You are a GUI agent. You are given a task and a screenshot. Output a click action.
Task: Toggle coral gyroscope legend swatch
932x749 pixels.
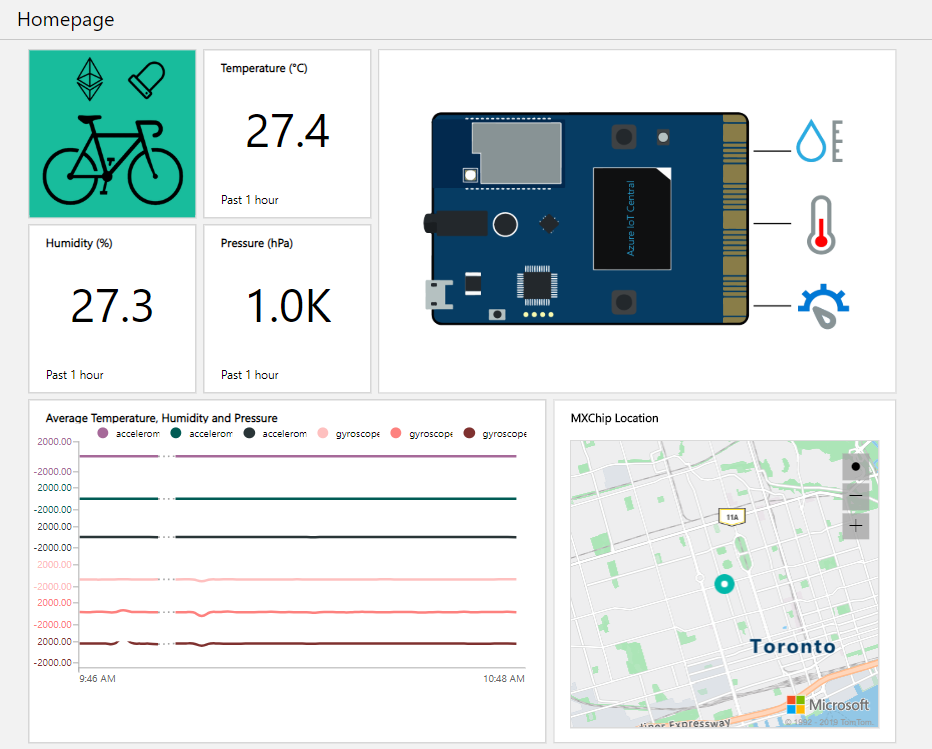[x=396, y=433]
